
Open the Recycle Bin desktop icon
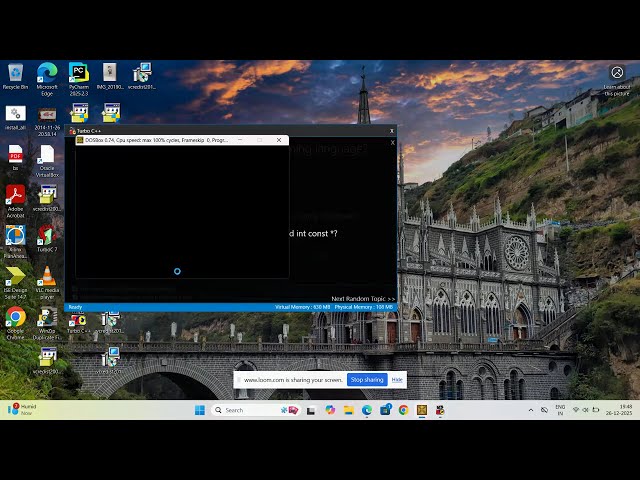15,74
